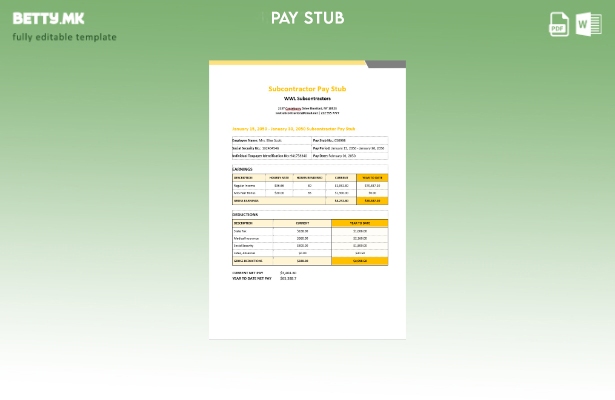Click the yellow YEAR TO DATE header in Earnings table
The height and width of the screenshot is (400, 615).
point(372,178)
